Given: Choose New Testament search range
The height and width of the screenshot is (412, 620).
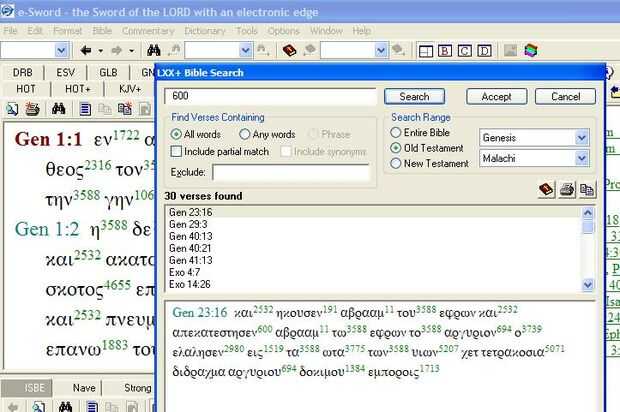Looking at the screenshot, I should [429, 163].
